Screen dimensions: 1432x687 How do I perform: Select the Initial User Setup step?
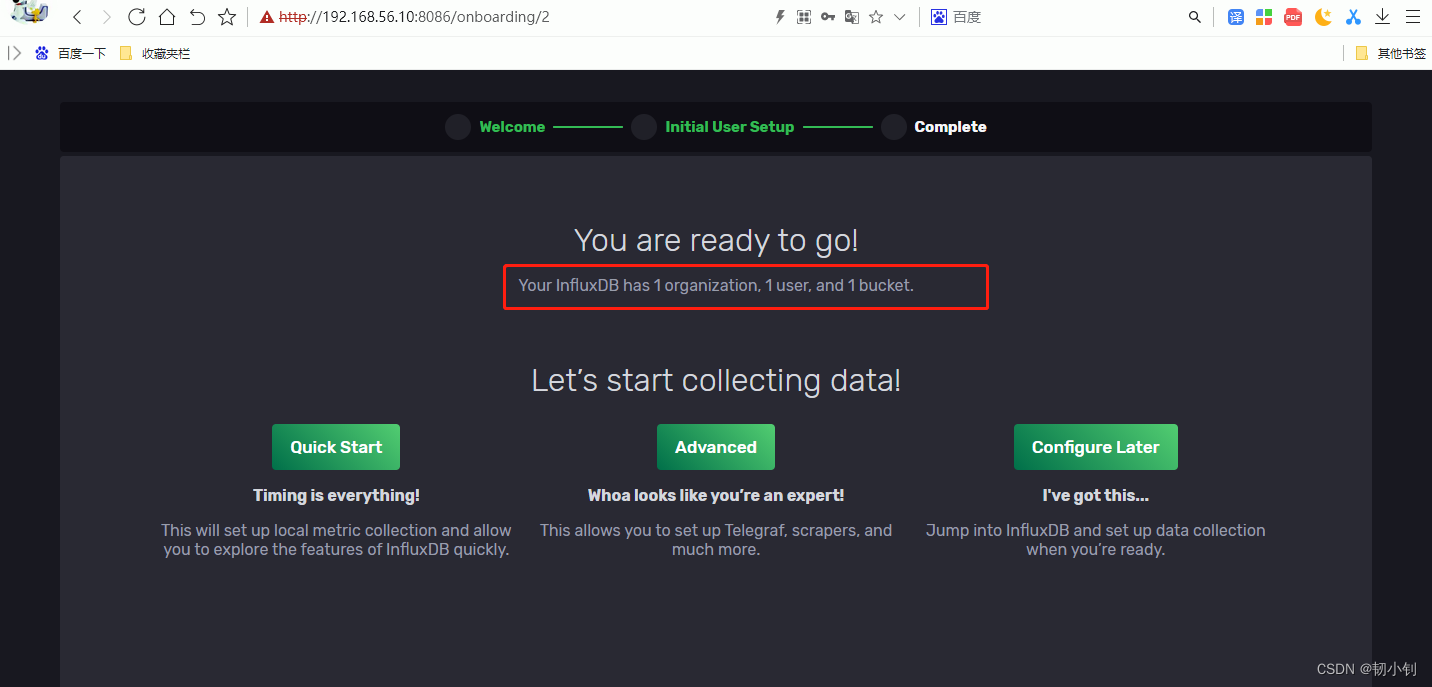pyautogui.click(x=713, y=127)
